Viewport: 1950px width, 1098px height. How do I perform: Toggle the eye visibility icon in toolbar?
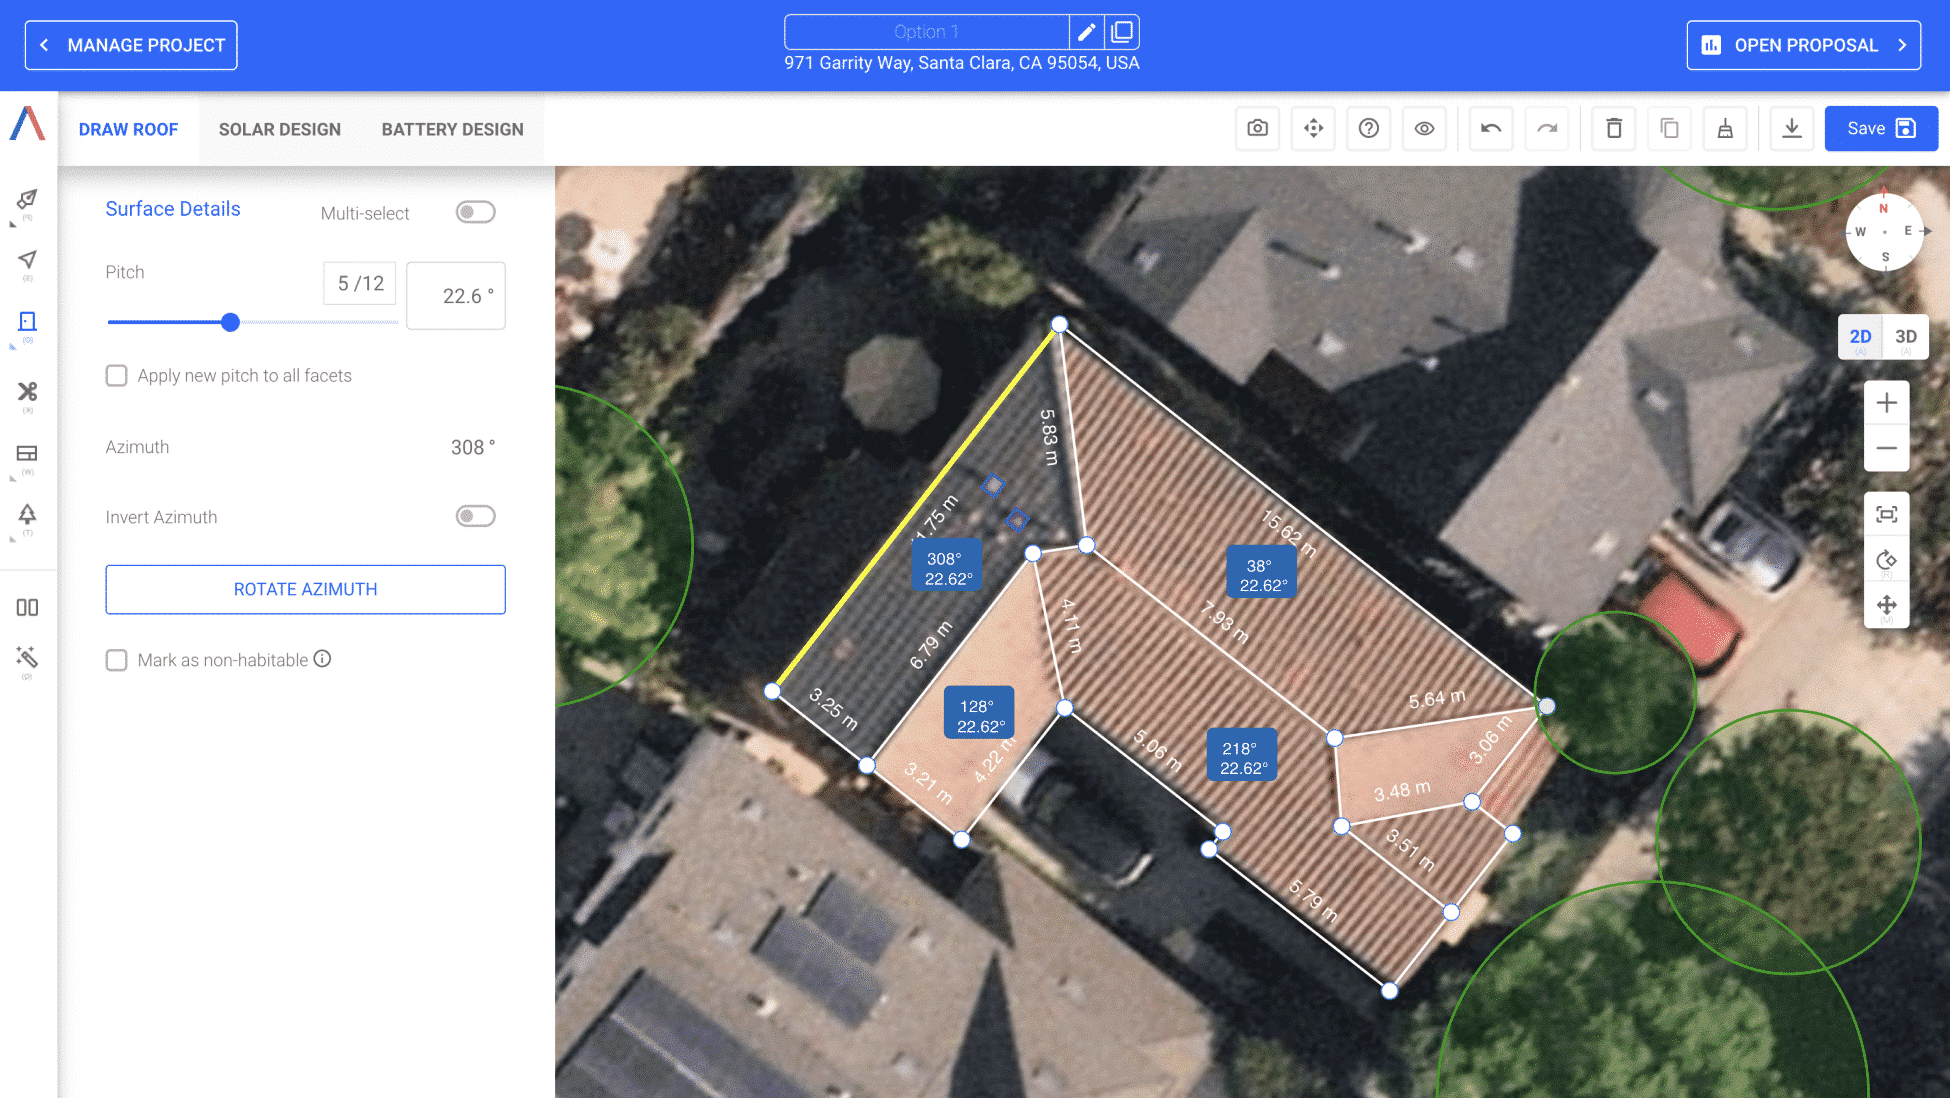point(1425,128)
